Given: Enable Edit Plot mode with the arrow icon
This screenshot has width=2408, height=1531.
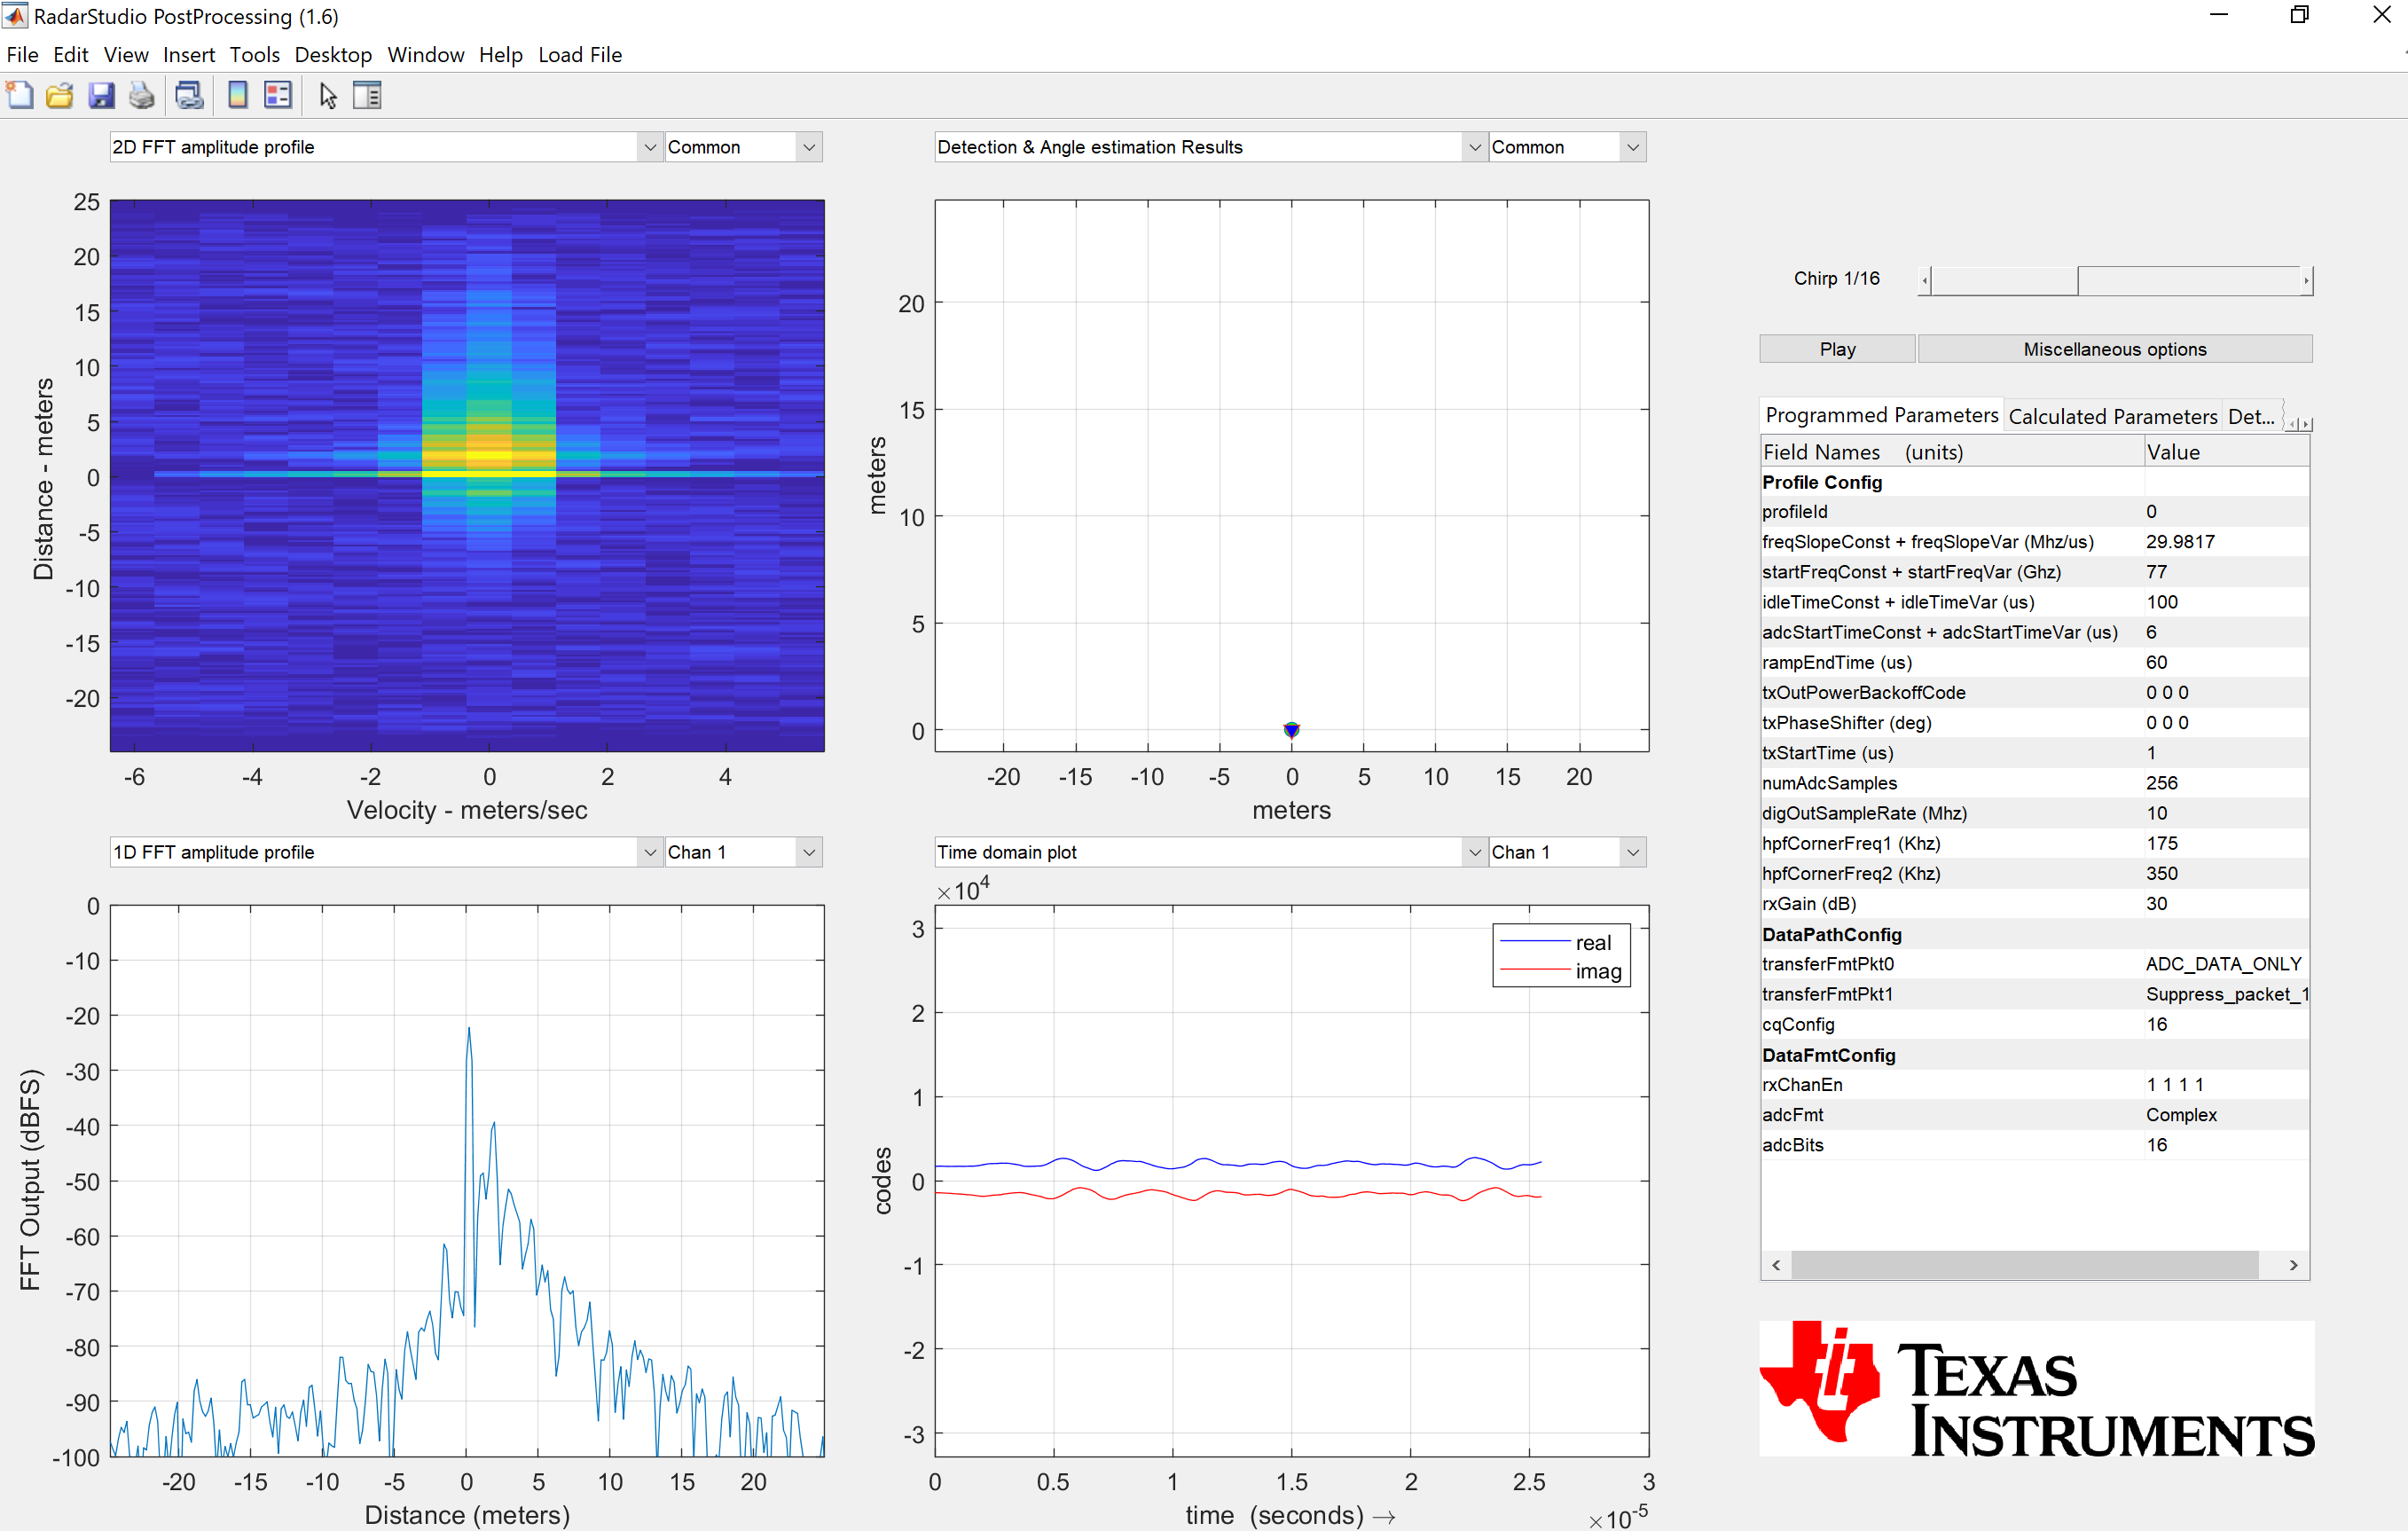Looking at the screenshot, I should 326,94.
